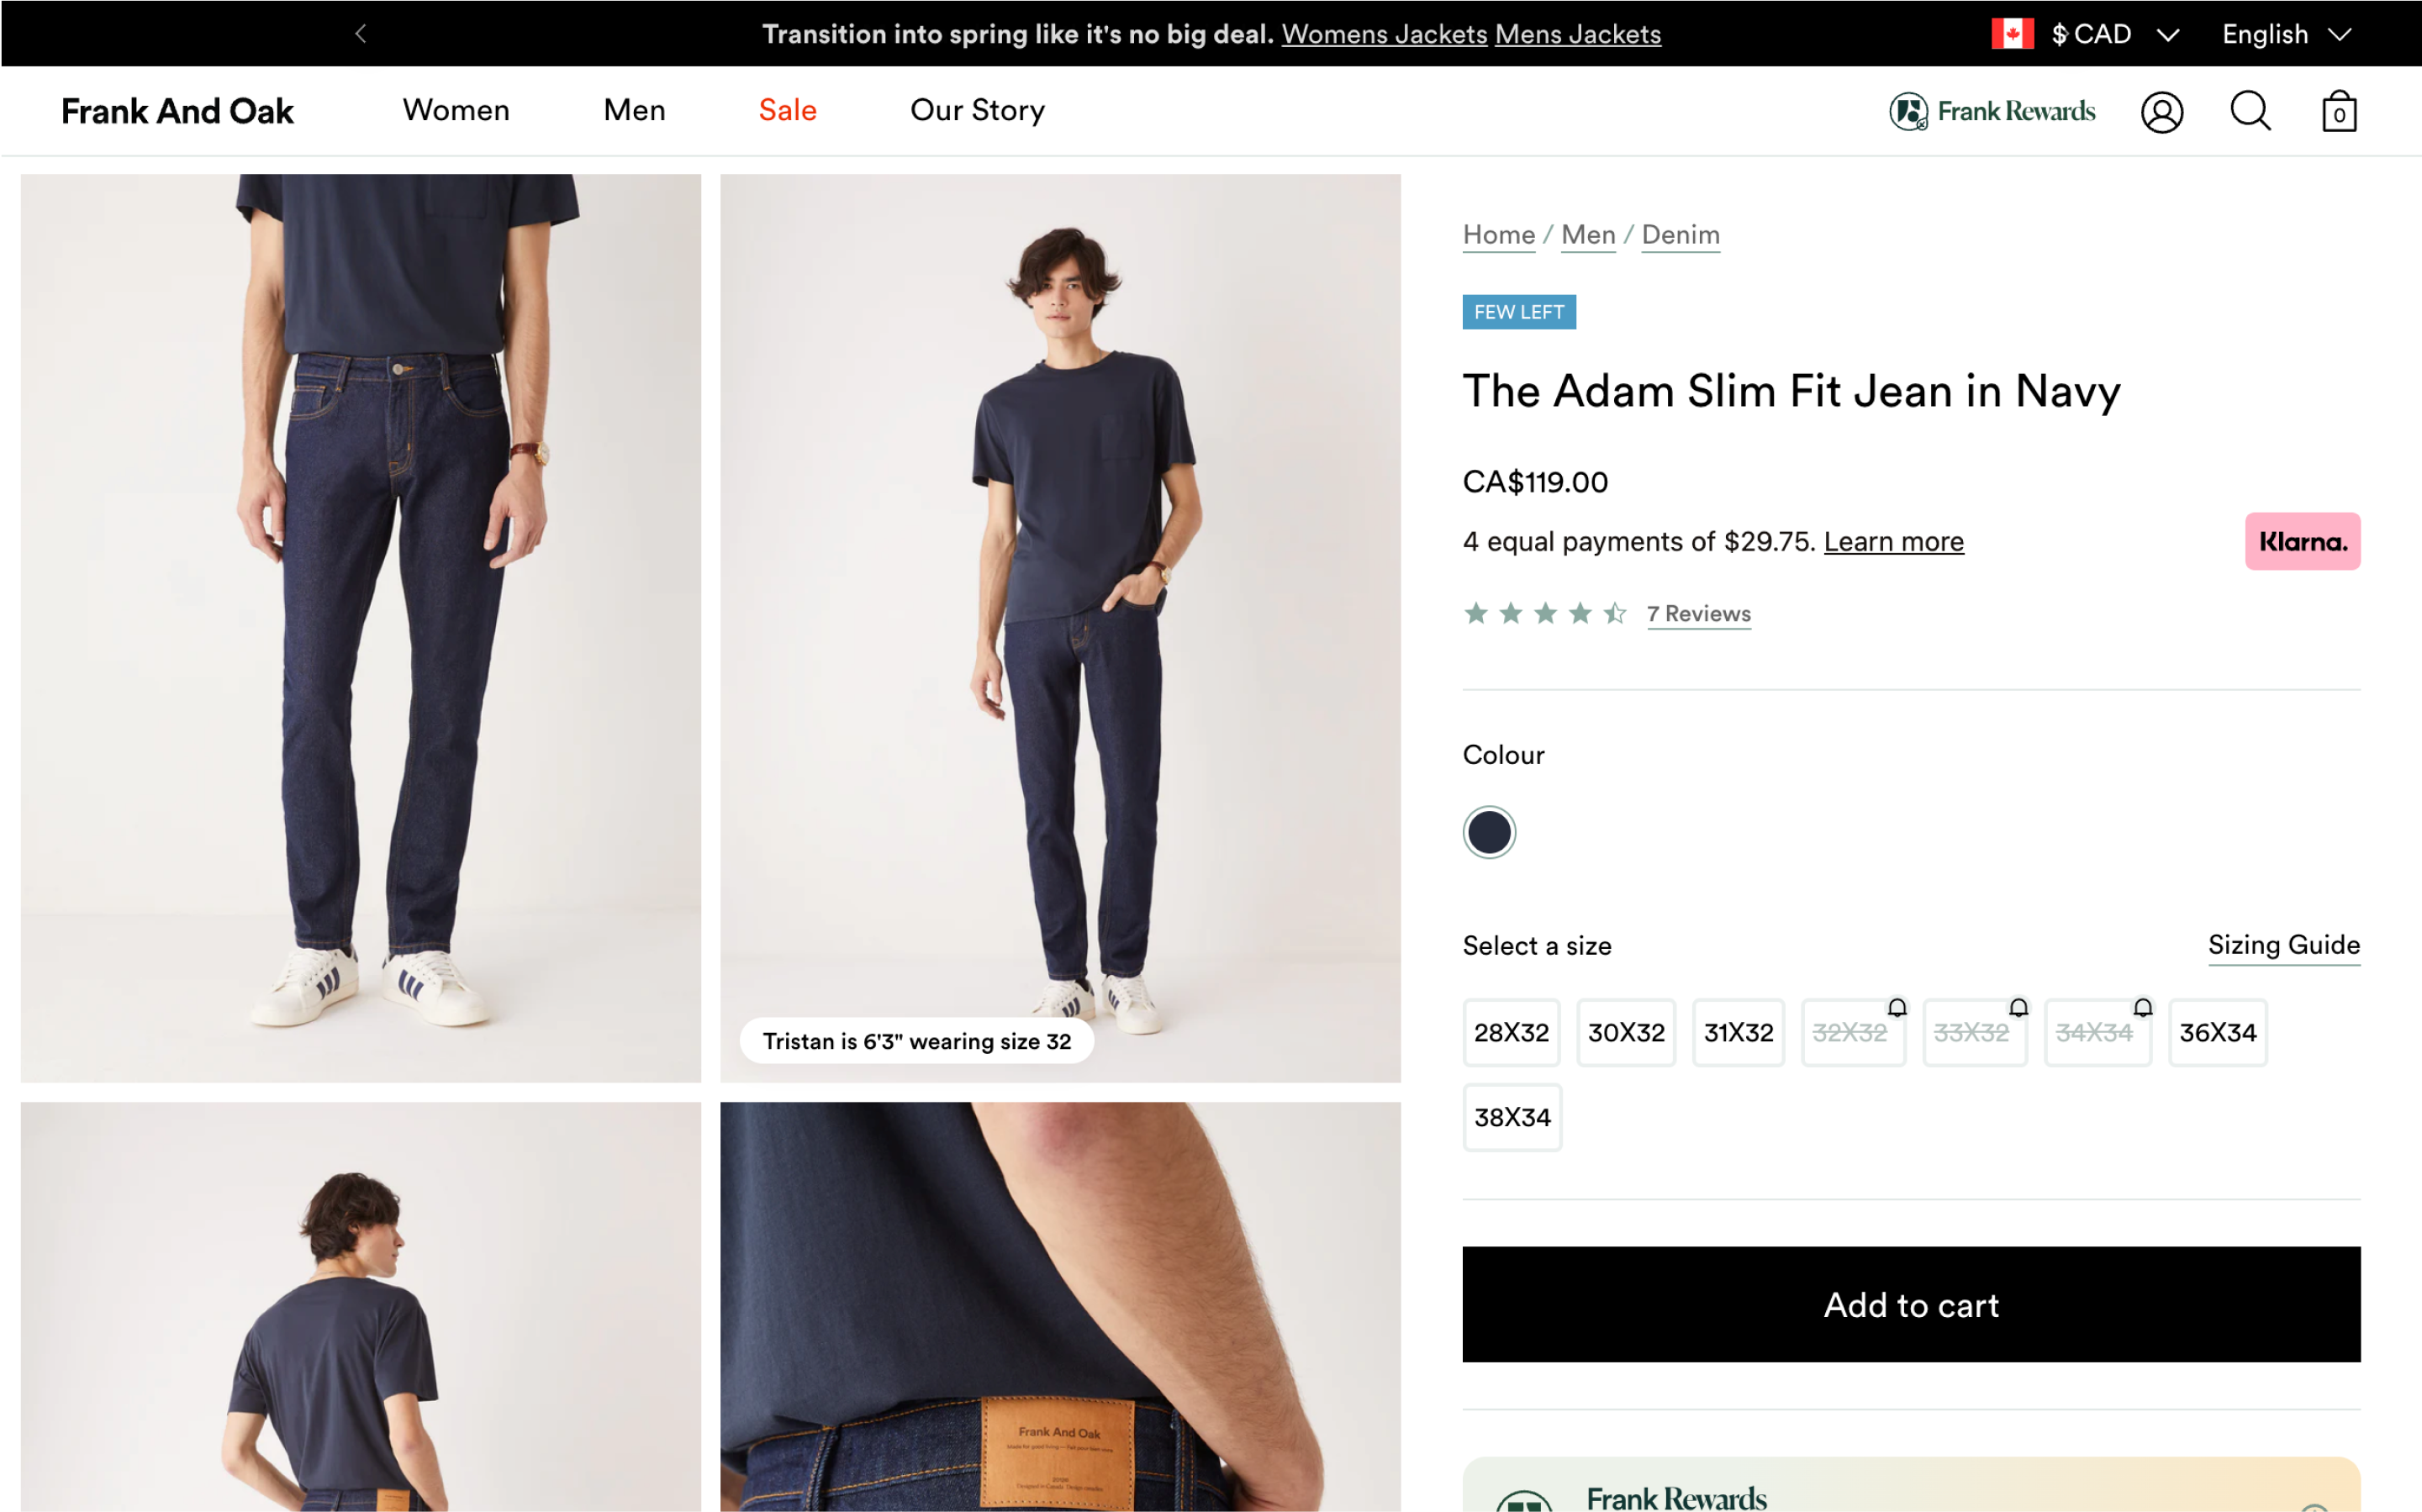Click the account profile icon
This screenshot has width=2422, height=1512.
coord(2162,111)
